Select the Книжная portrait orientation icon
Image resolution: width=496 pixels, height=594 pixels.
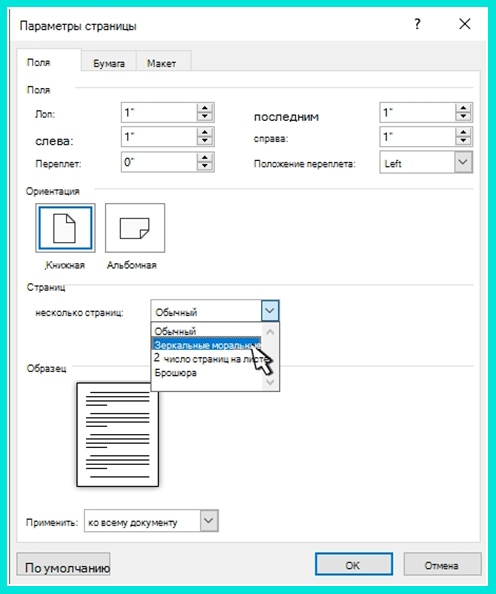point(65,228)
